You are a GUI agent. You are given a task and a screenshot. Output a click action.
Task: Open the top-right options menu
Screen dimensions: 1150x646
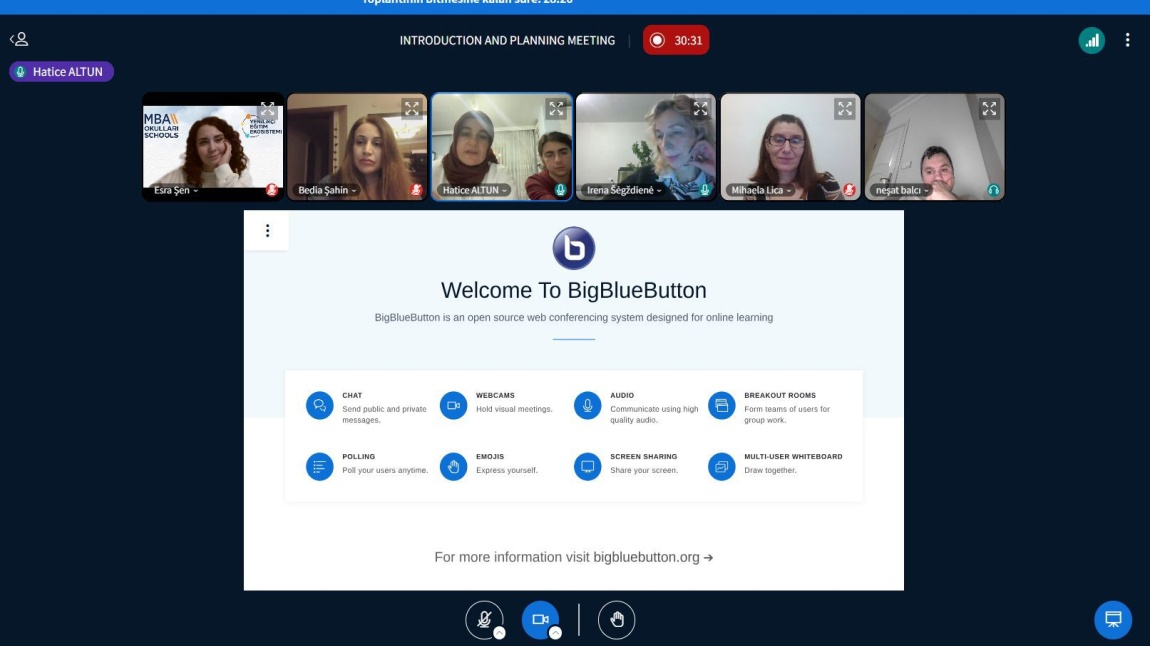click(x=1127, y=40)
